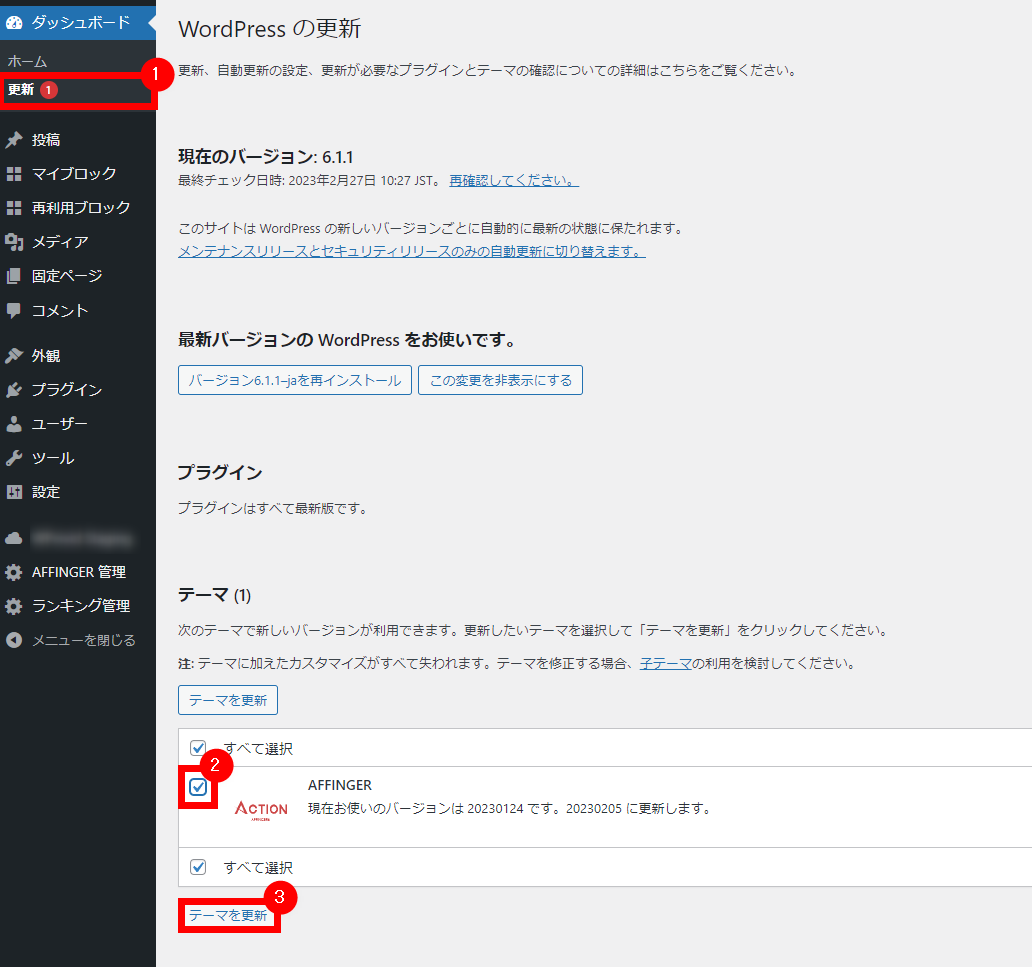Click the collapse arrow icon beside メニューを閉じる
Image resolution: width=1032 pixels, height=967 pixels.
pyautogui.click(x=14, y=640)
